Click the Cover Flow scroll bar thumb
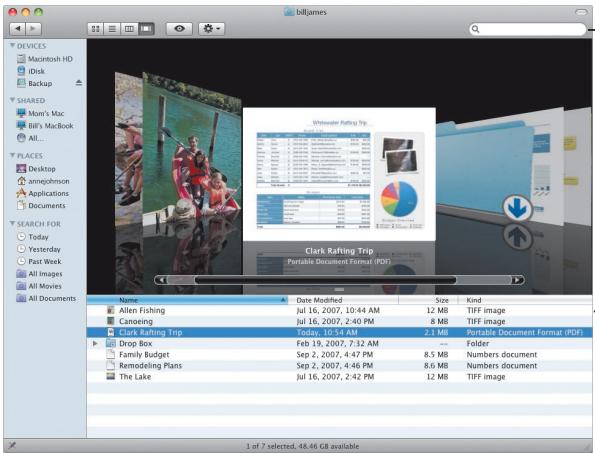This screenshot has height=453, width=595. click(x=325, y=280)
